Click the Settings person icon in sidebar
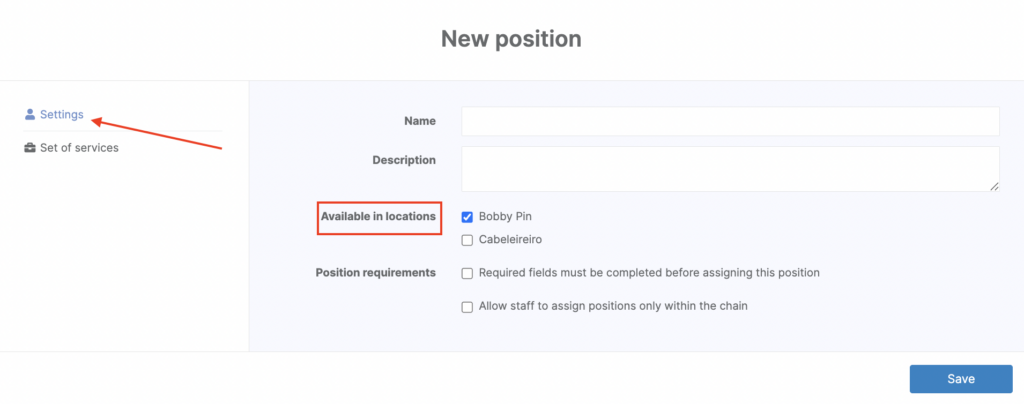Image resolution: width=1024 pixels, height=404 pixels. 30,115
